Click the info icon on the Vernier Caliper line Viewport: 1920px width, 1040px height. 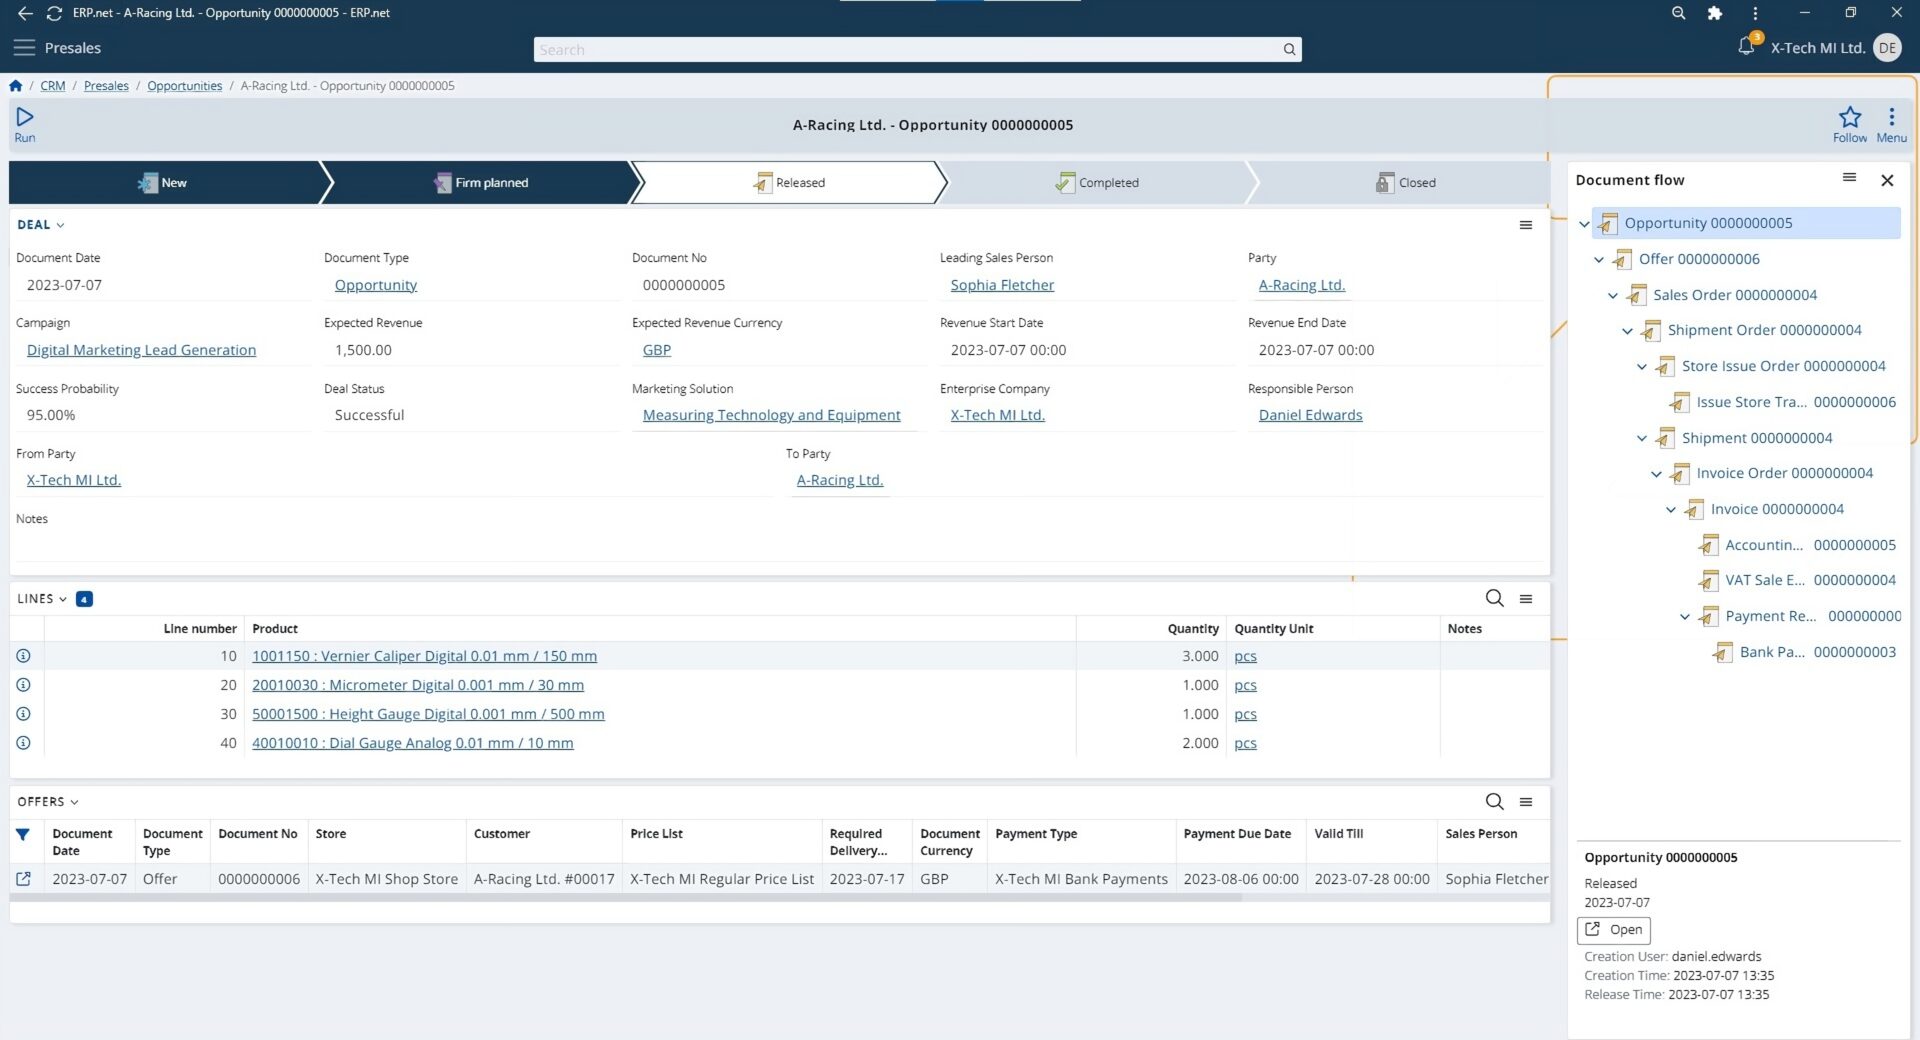pos(23,656)
